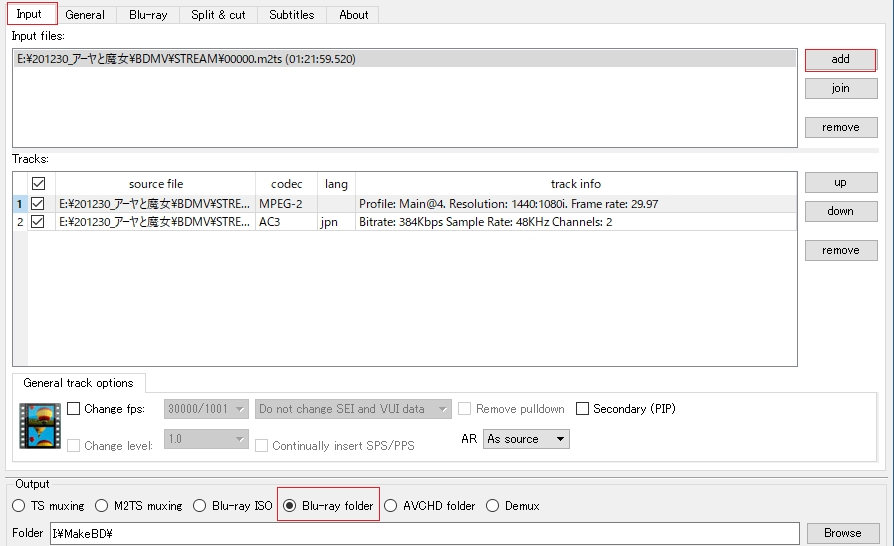894x546 pixels.
Task: Choose the Demux output radio button
Action: [x=493, y=506]
